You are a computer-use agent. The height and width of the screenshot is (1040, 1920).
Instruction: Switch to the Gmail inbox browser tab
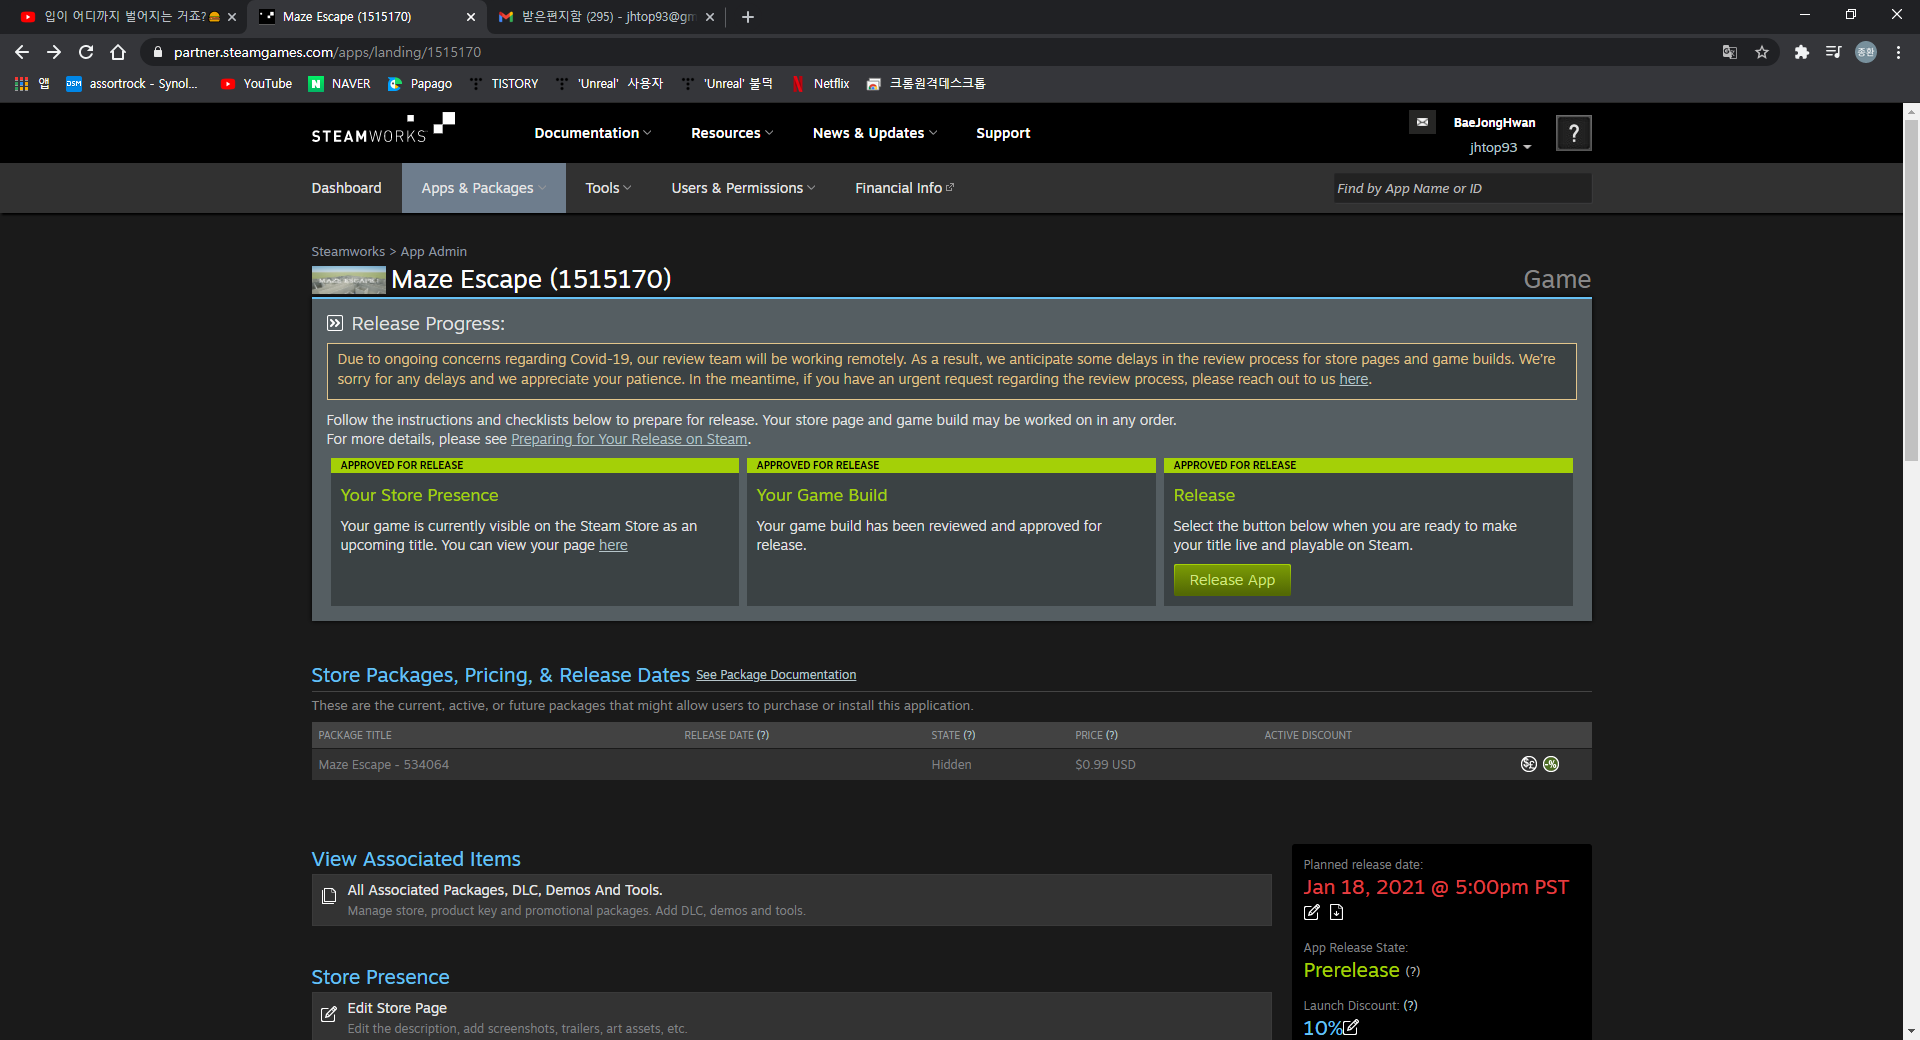[606, 17]
